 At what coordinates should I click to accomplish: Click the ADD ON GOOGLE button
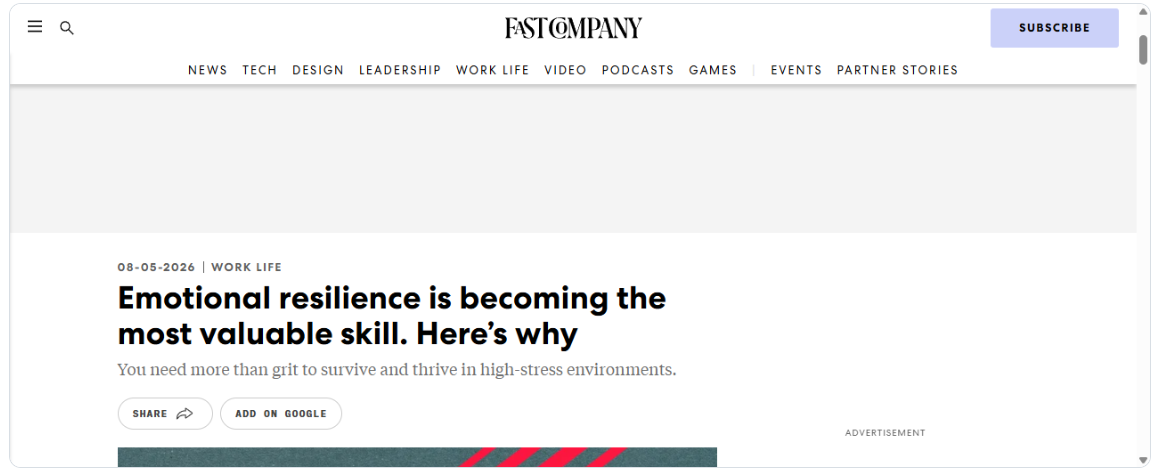tap(281, 414)
